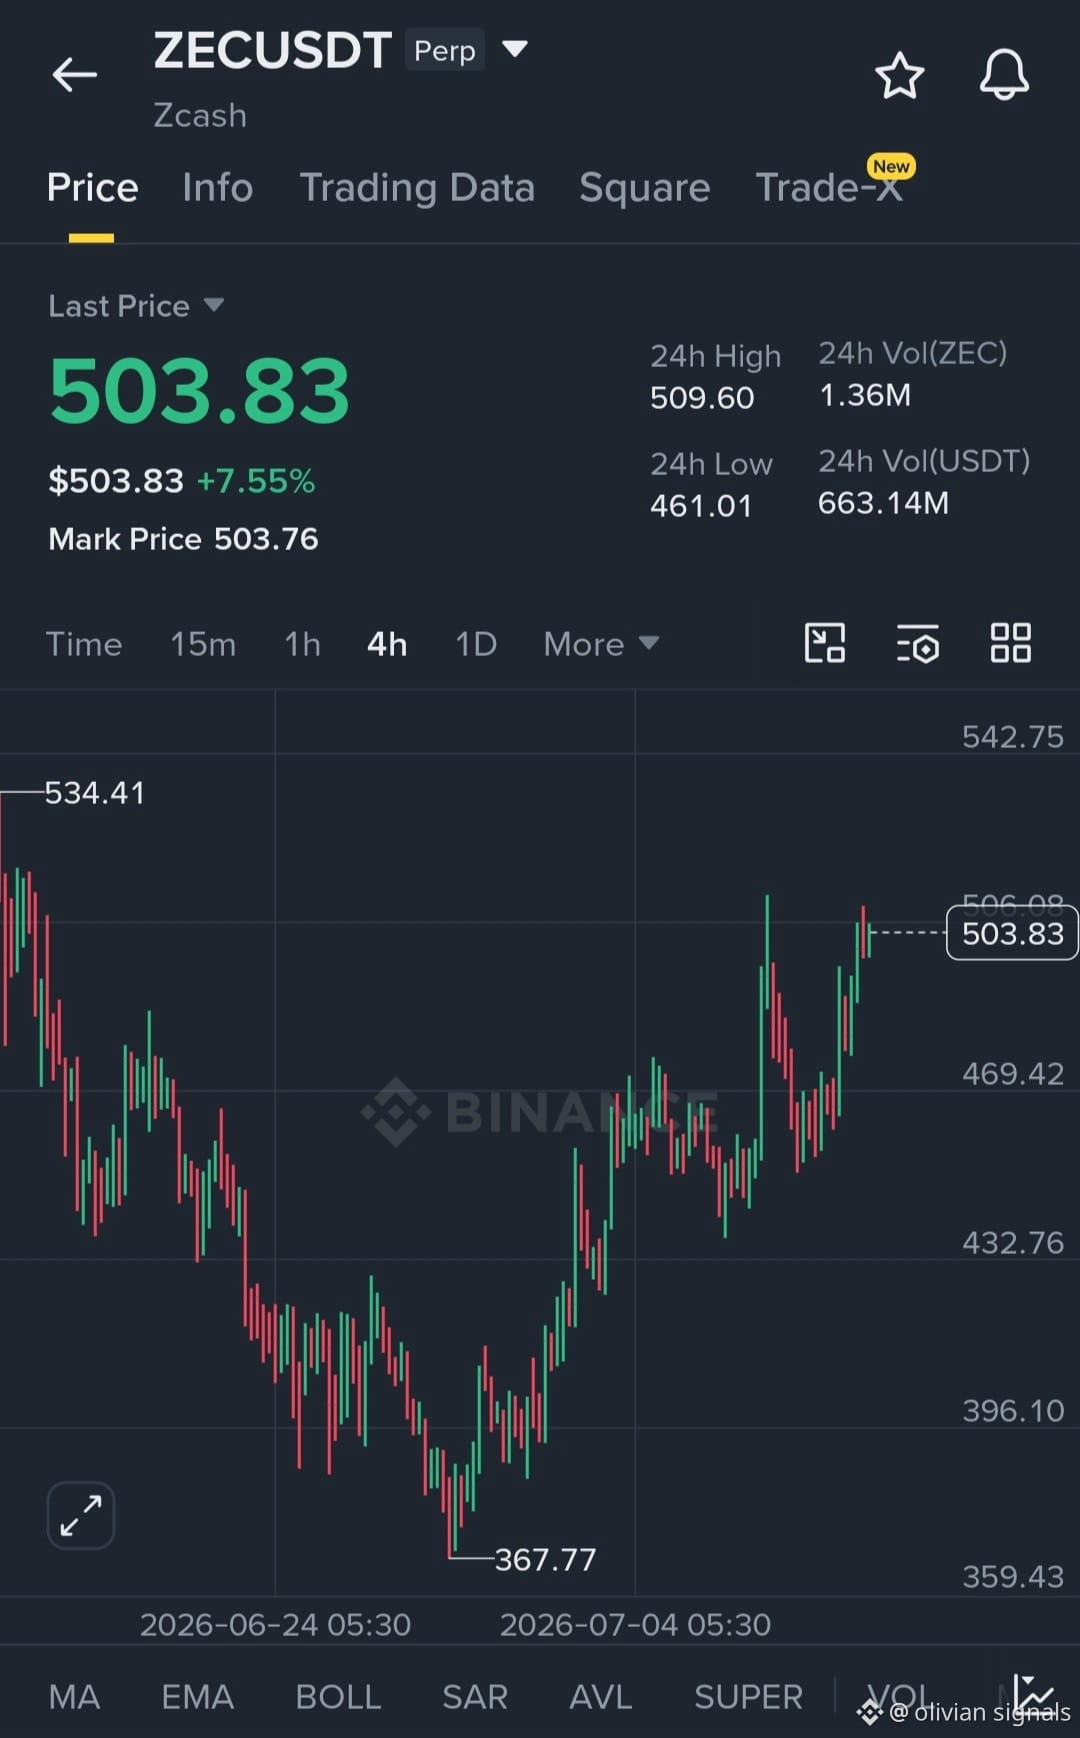The image size is (1080, 1738).
Task: Click the 367.77 low marker label
Action: point(545,1559)
